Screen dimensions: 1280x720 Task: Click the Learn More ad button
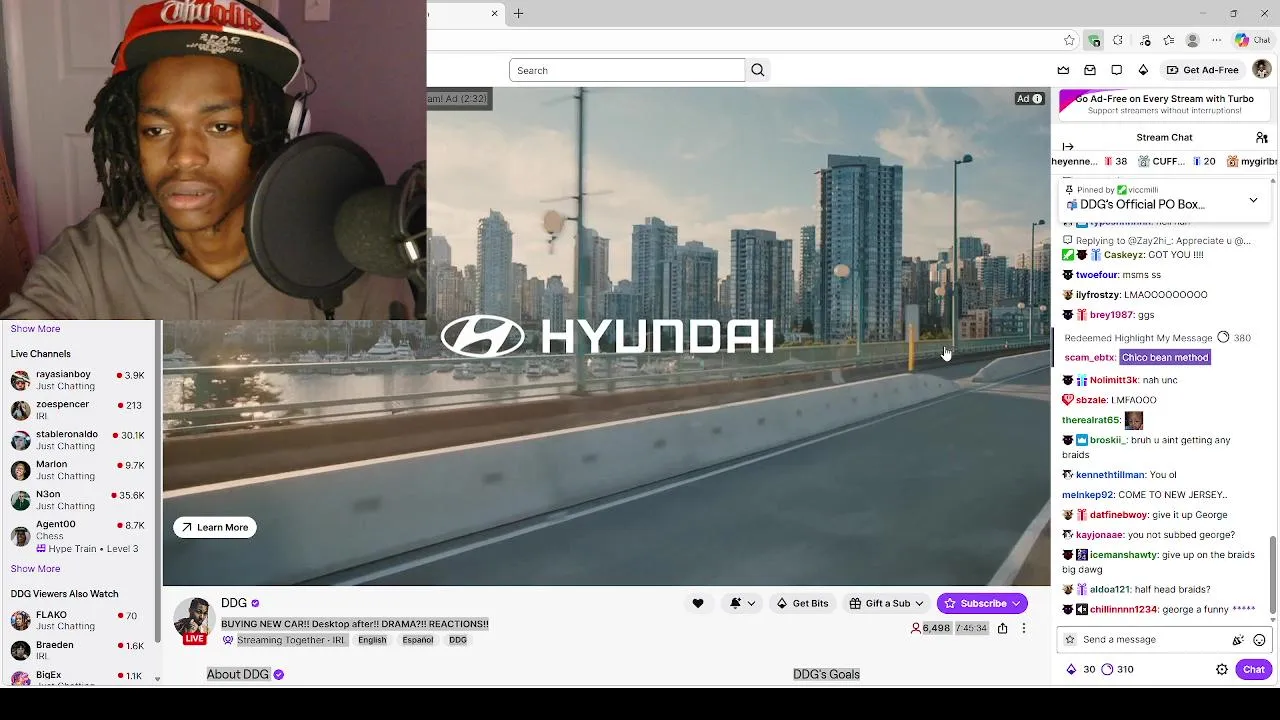215,527
